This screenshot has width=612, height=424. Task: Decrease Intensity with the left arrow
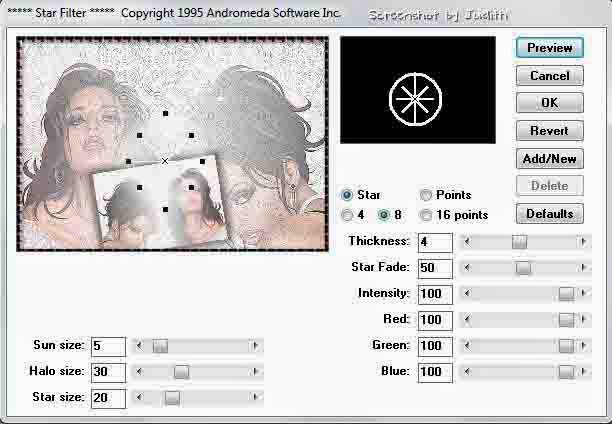467,294
